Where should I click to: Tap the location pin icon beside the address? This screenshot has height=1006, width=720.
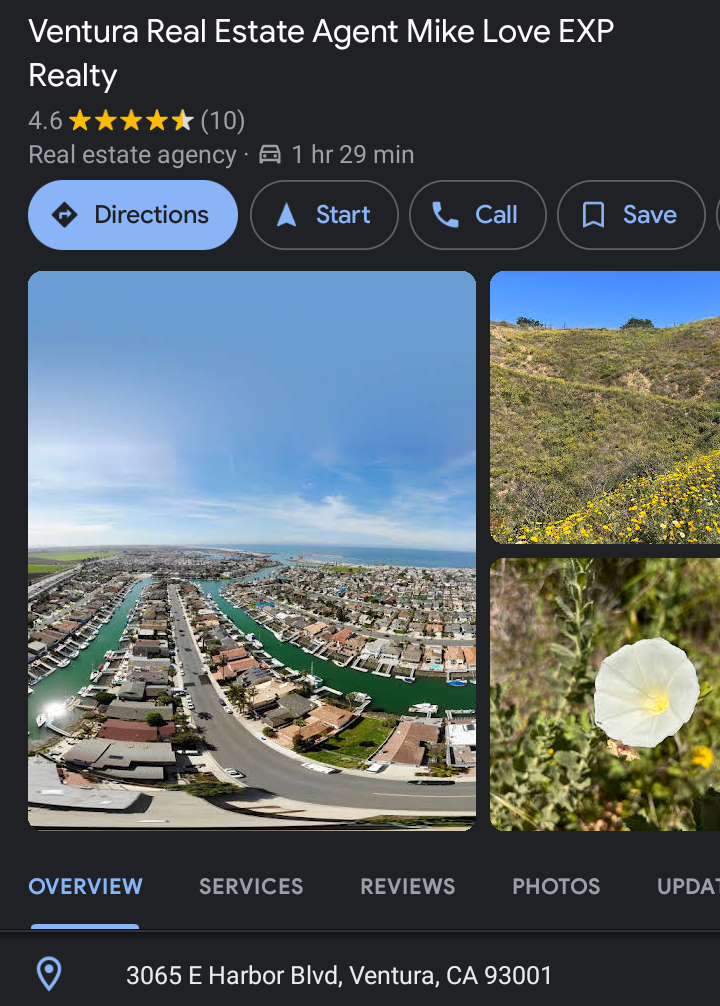[x=49, y=973]
